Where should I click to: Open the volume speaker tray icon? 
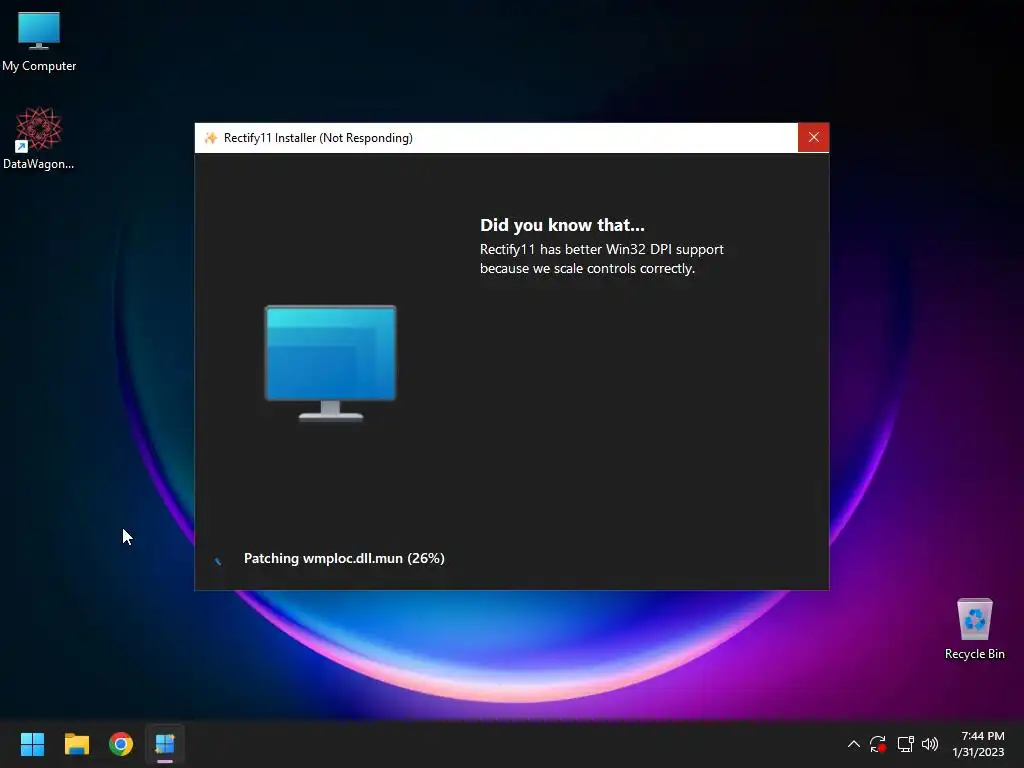tap(930, 744)
